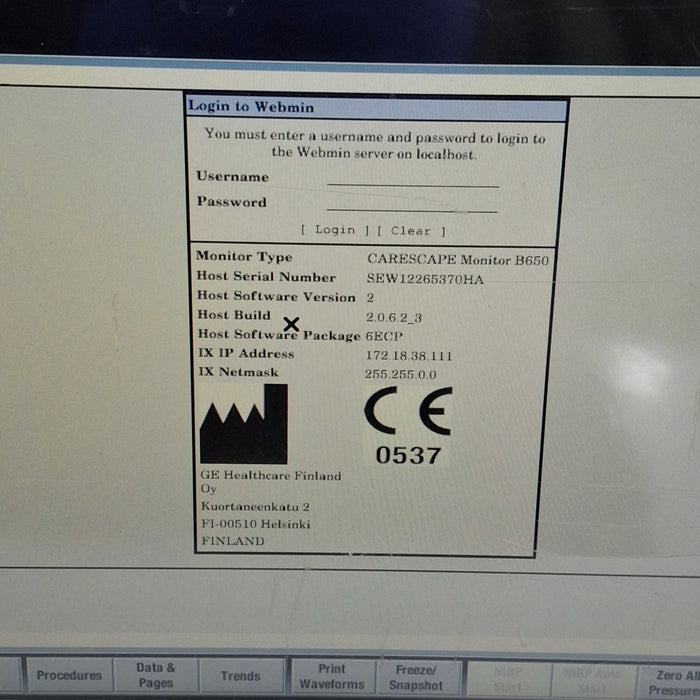Open the Trends button

pyautogui.click(x=241, y=676)
